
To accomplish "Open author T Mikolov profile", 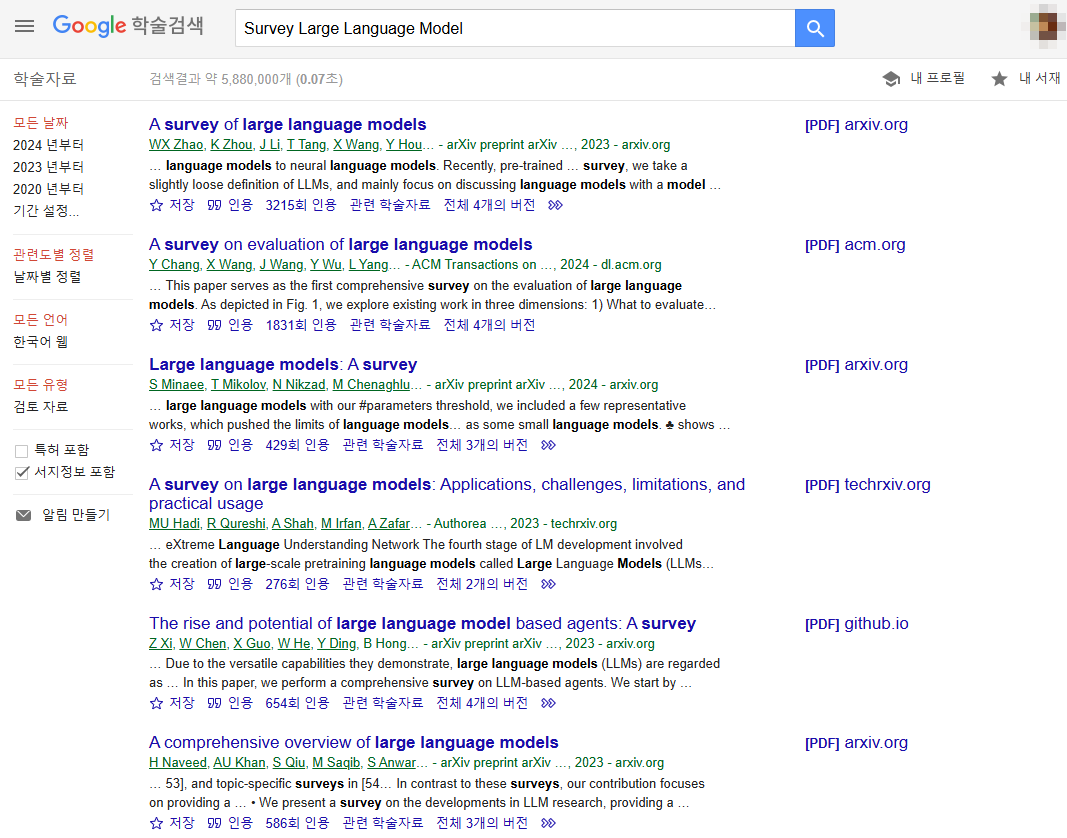I will [238, 385].
